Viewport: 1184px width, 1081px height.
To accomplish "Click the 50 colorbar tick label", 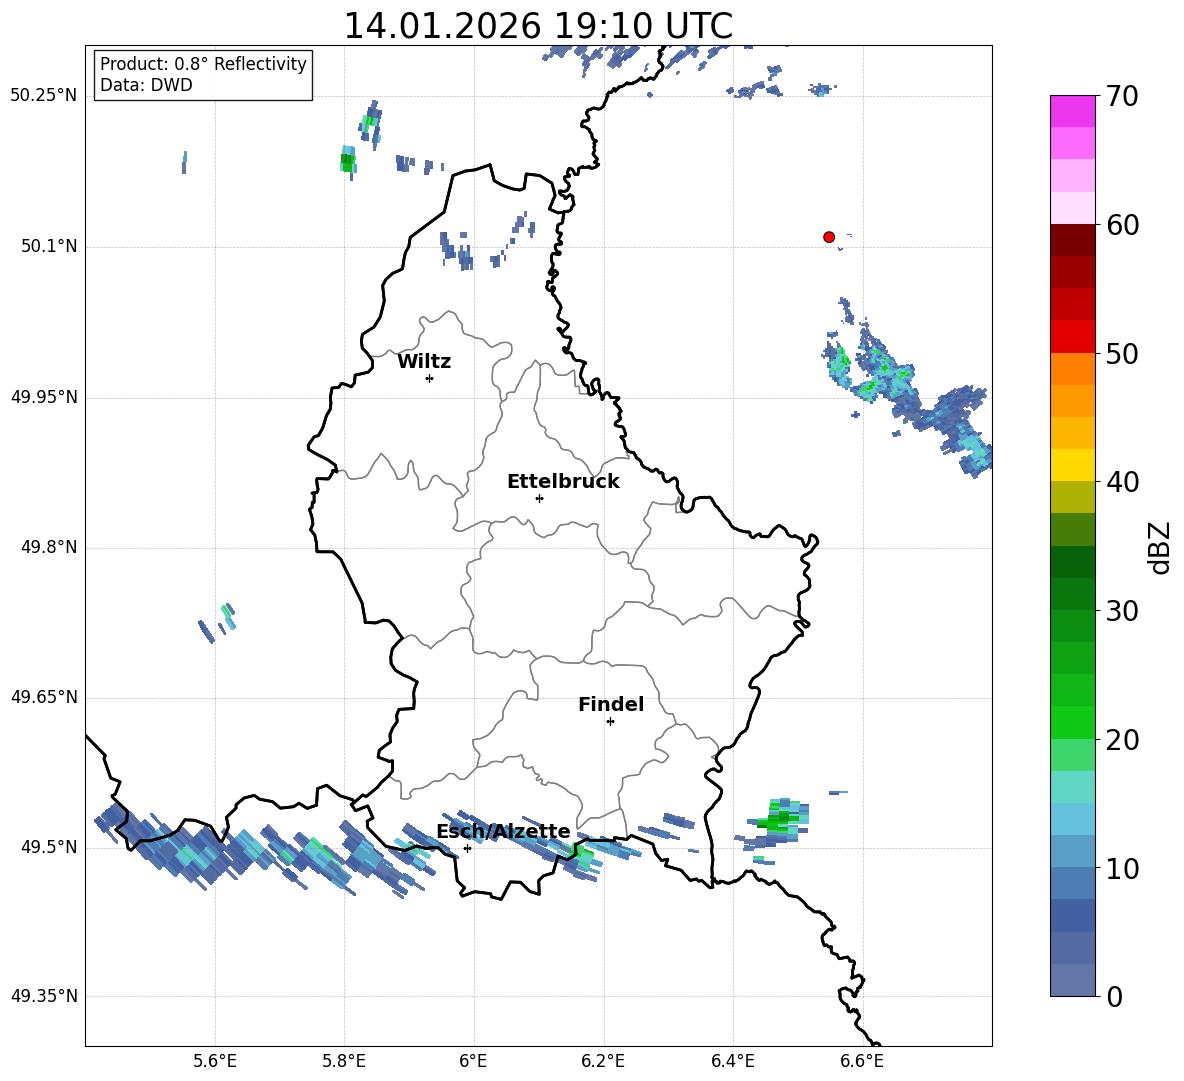I will (1123, 353).
